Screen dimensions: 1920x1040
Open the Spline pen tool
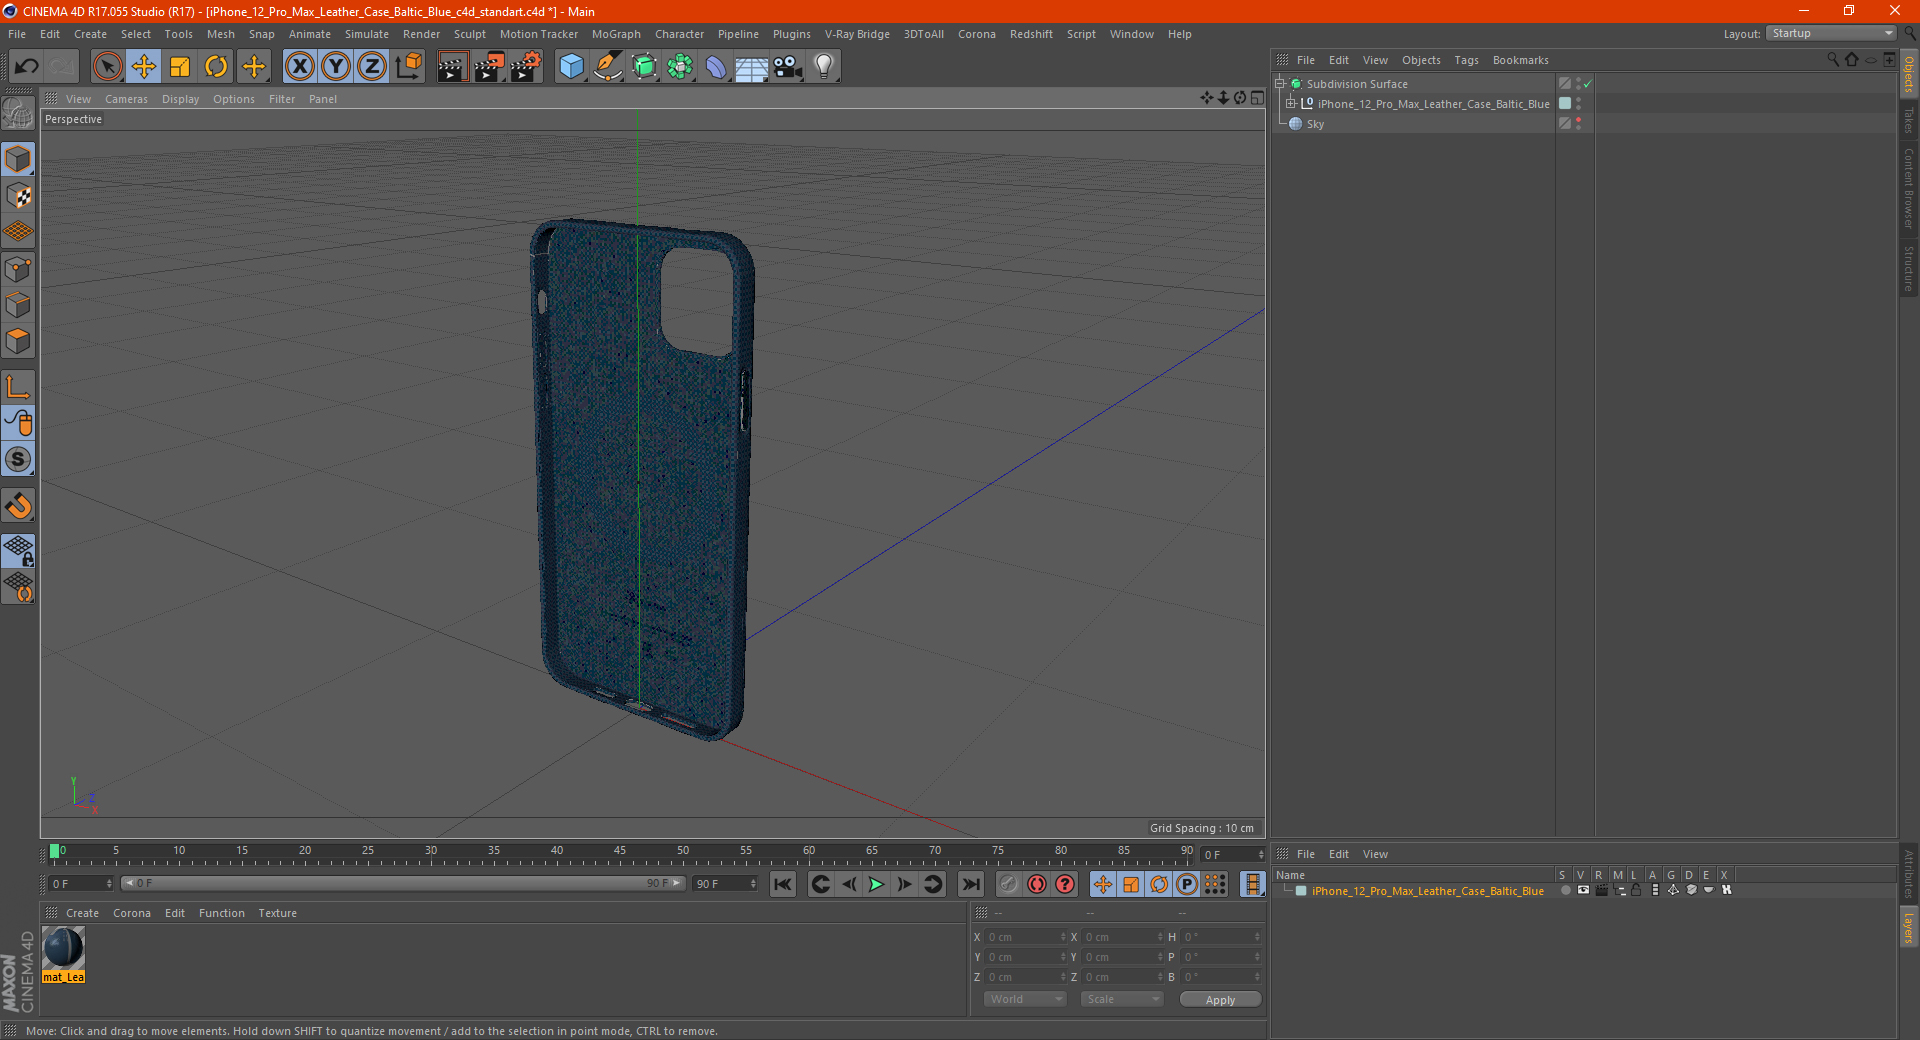pos(608,67)
